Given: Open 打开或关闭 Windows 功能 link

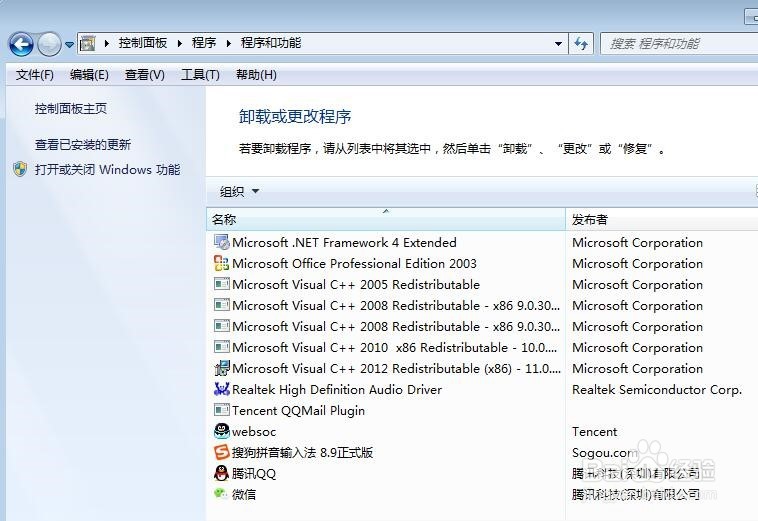Looking at the screenshot, I should pos(107,169).
